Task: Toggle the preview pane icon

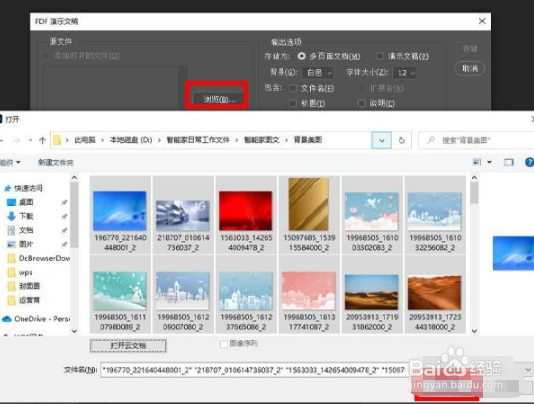Action: point(508,162)
